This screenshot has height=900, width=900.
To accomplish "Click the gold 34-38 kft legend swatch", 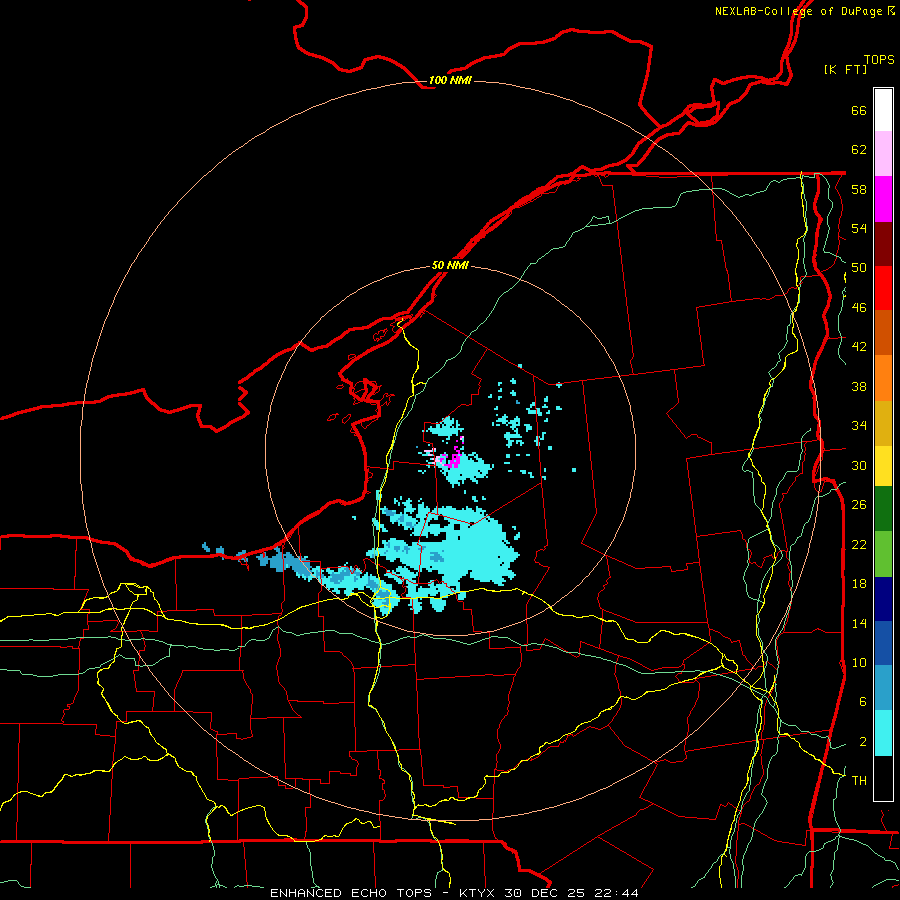I will point(883,423).
